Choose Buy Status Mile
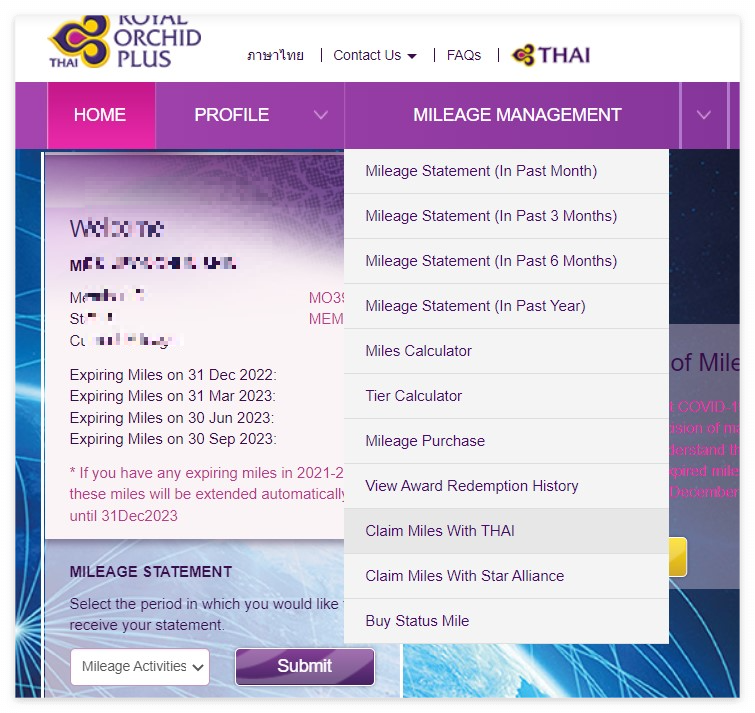This screenshot has width=755, height=713. [507, 621]
